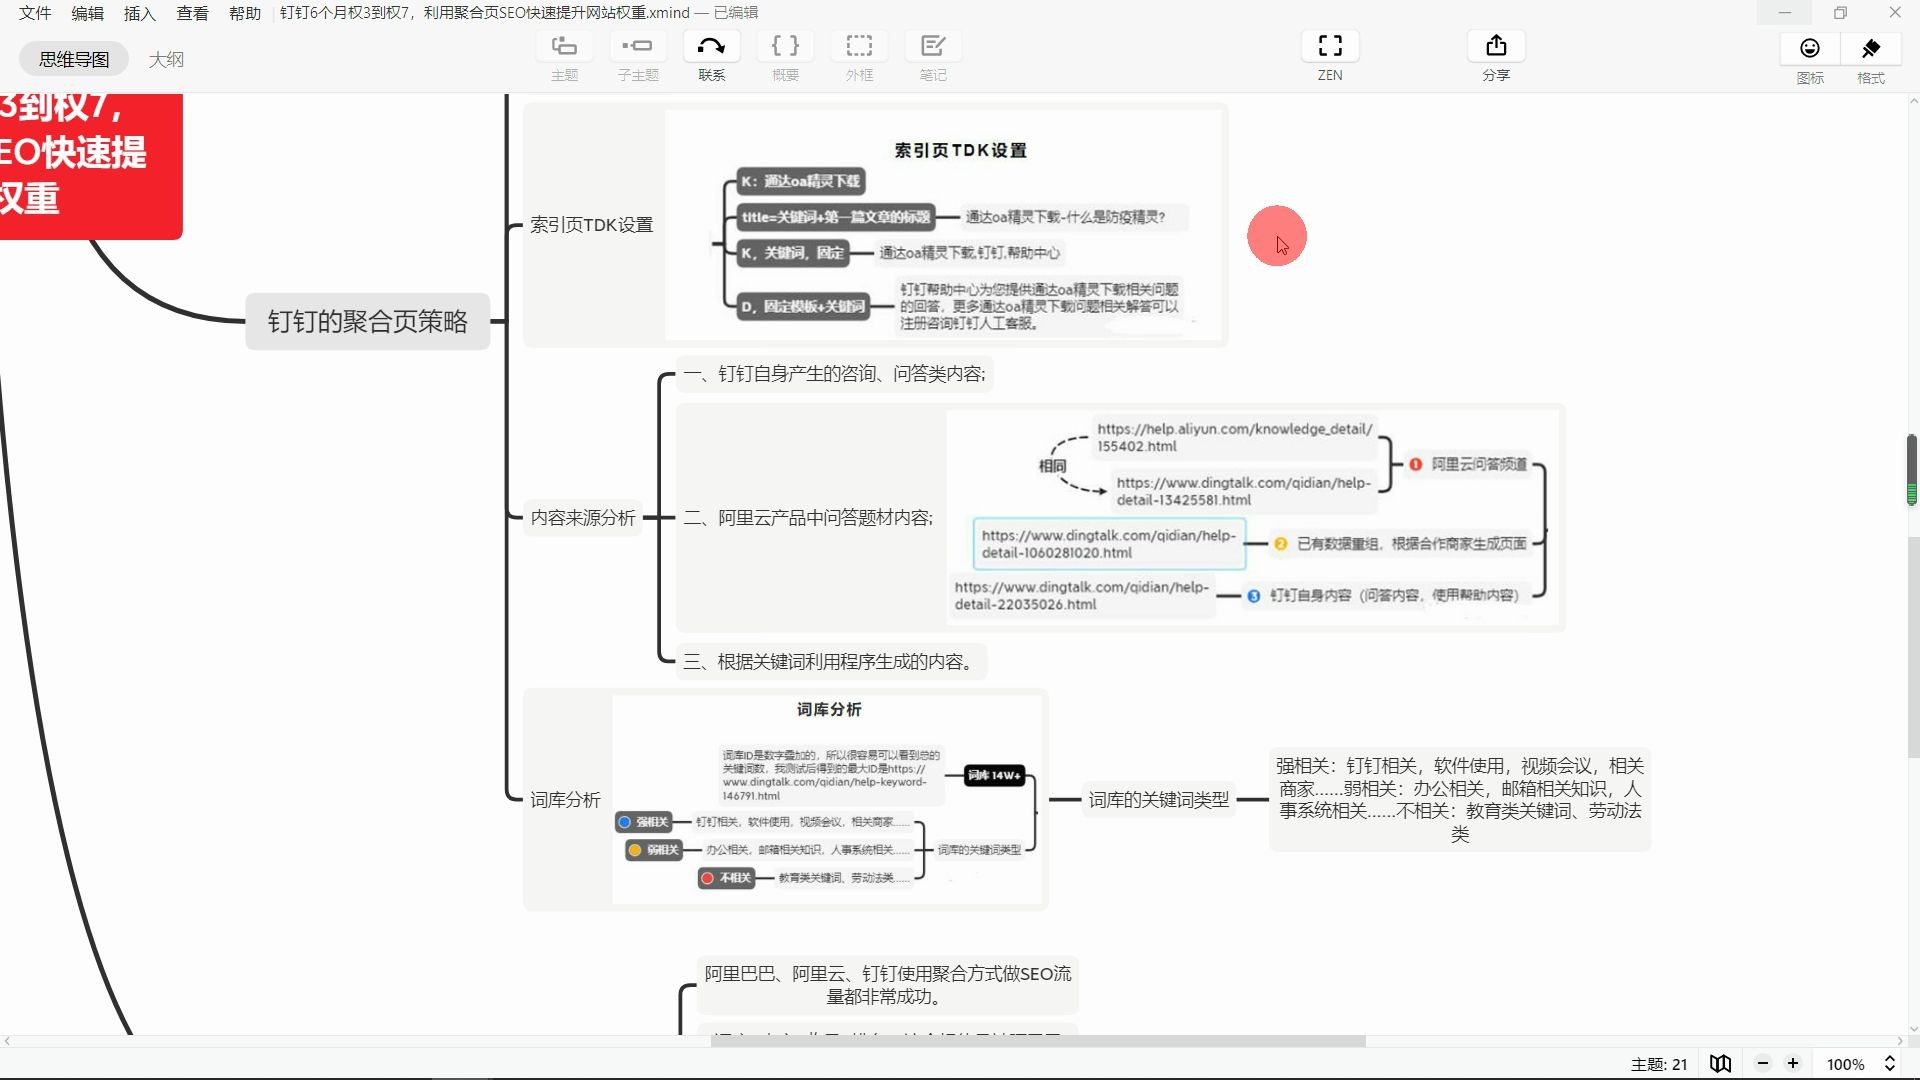Minimize the XMind window
1920x1080 pixels.
(x=1784, y=12)
